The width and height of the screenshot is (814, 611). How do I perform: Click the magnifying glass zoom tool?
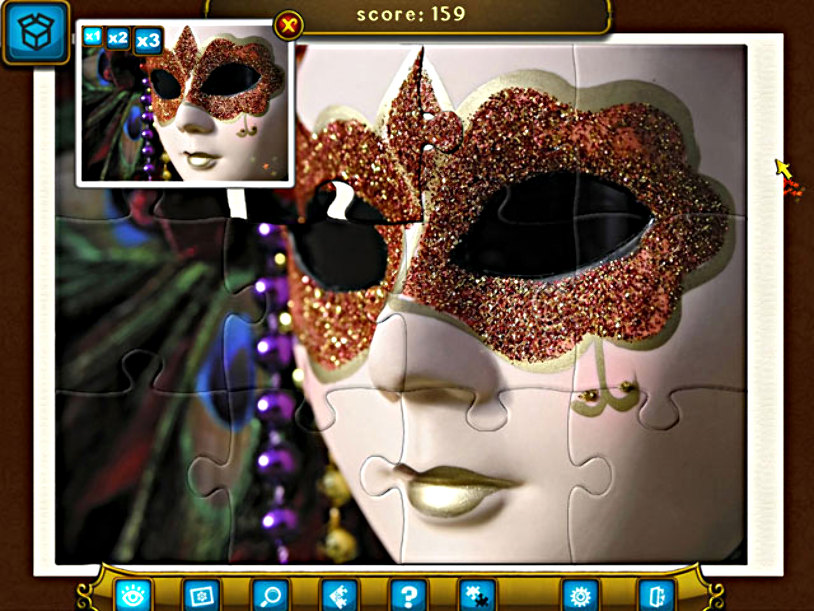click(270, 595)
